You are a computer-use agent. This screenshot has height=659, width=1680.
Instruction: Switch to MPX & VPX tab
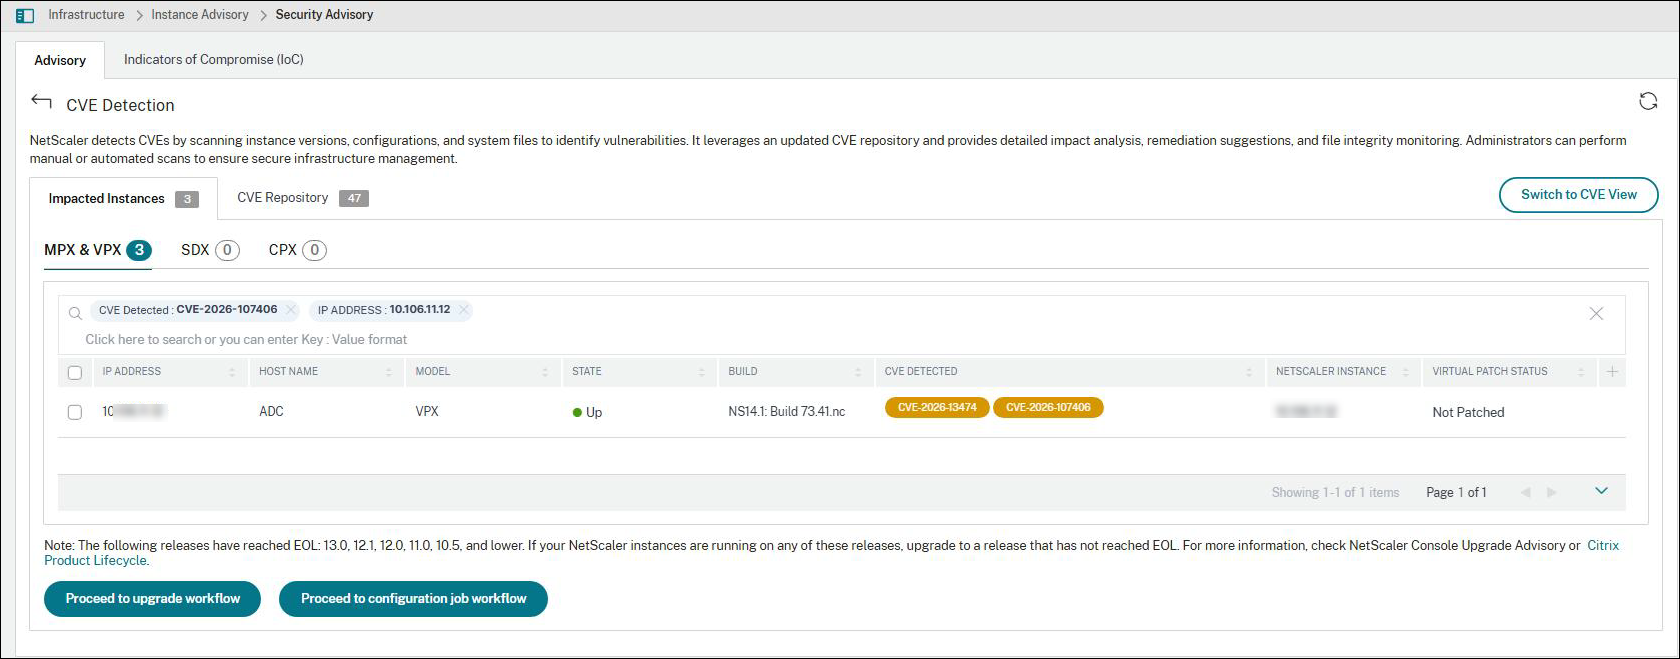(98, 250)
